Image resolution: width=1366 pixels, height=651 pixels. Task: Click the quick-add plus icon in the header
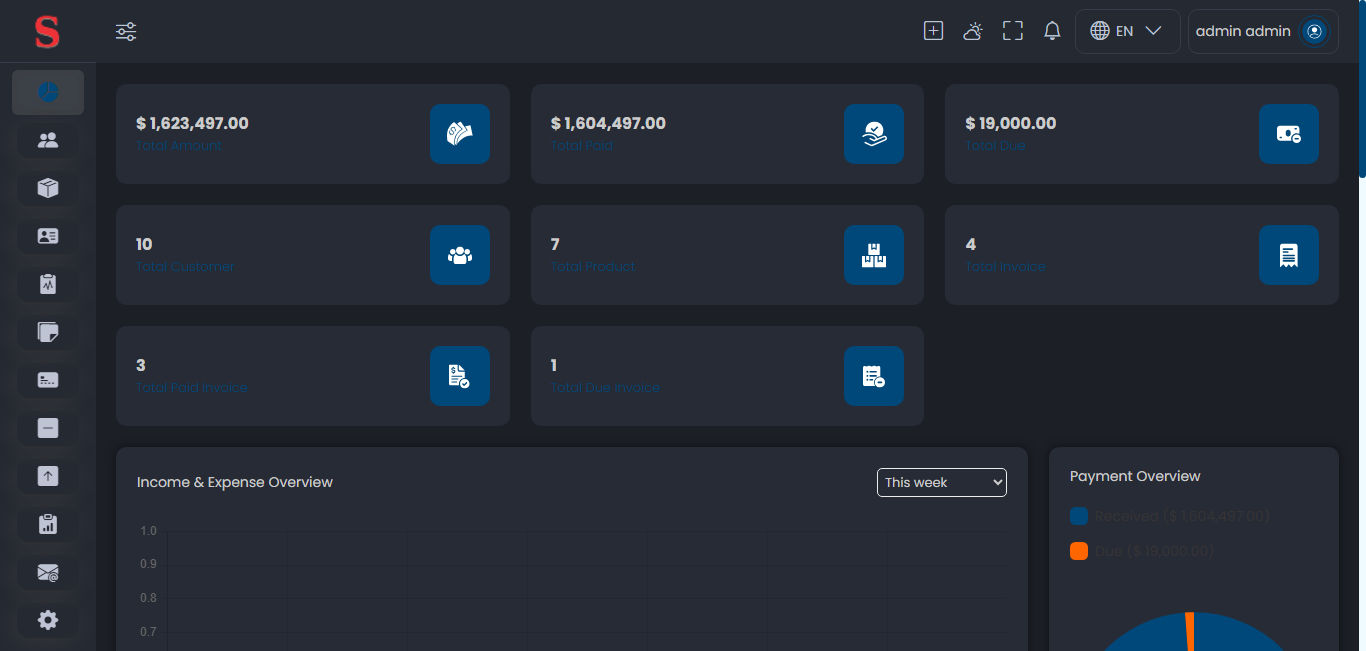[932, 30]
